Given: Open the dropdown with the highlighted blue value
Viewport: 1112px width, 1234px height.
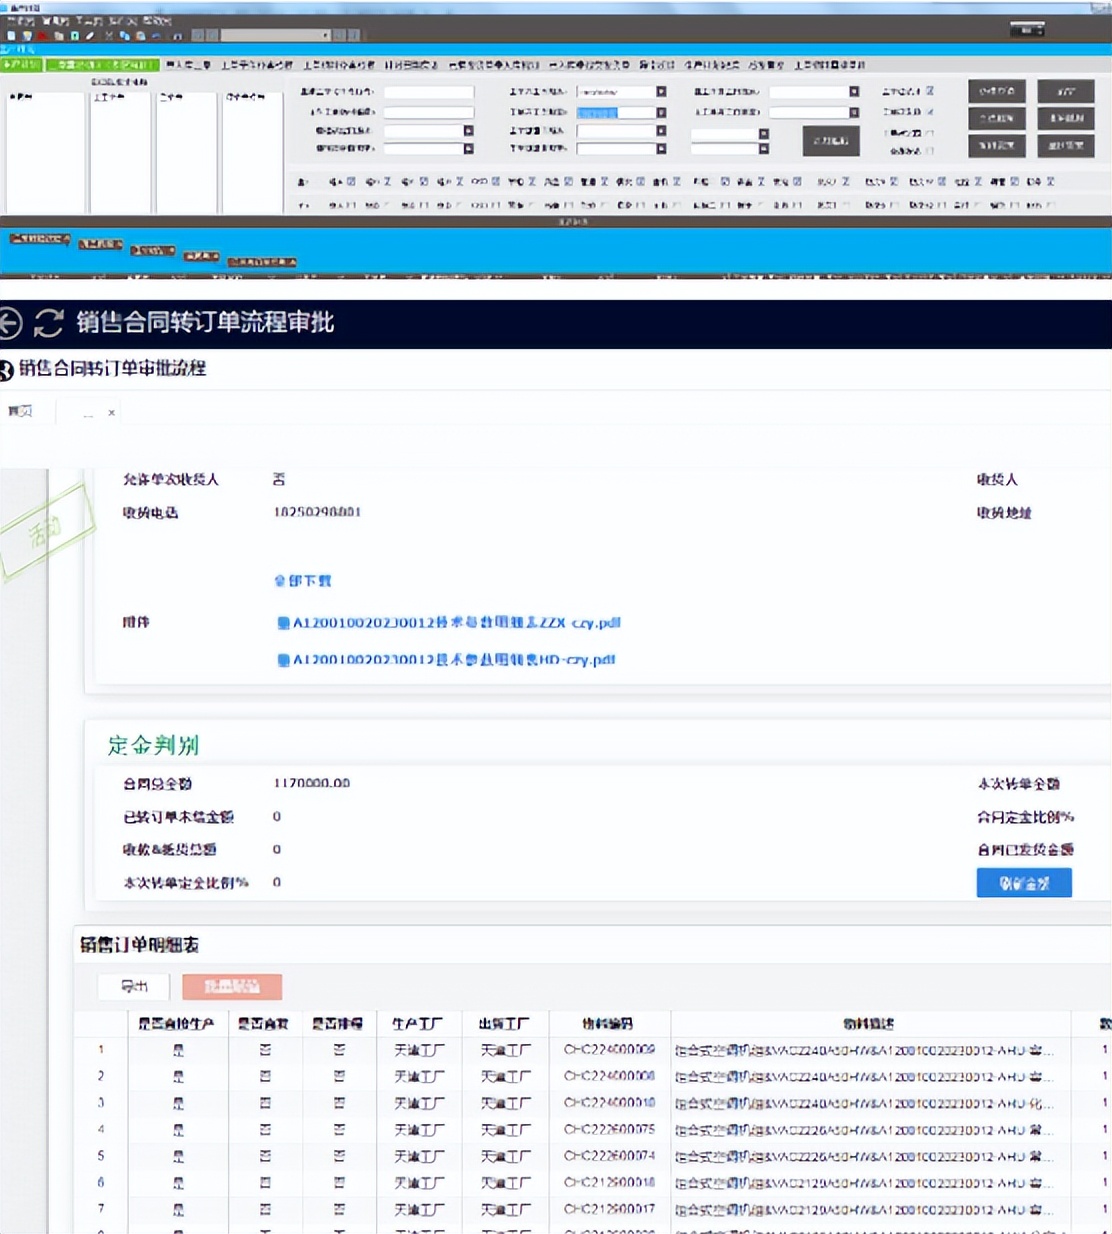Looking at the screenshot, I should pyautogui.click(x=661, y=112).
